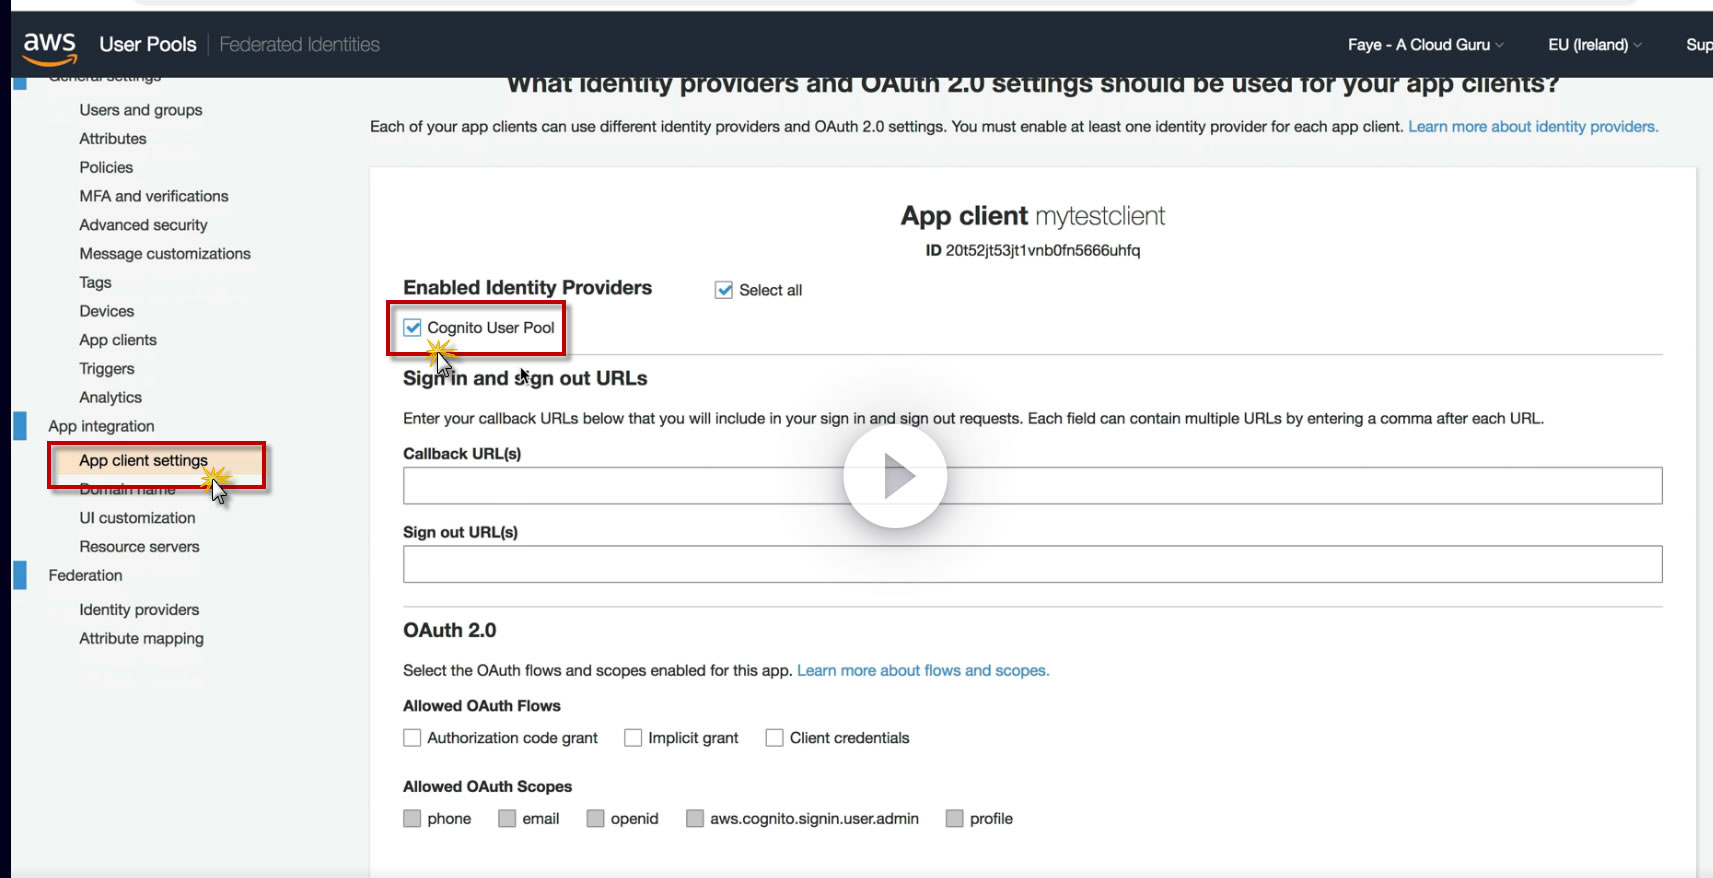Click the AWS logo
Viewport: 1713px width, 878px height.
tap(50, 46)
